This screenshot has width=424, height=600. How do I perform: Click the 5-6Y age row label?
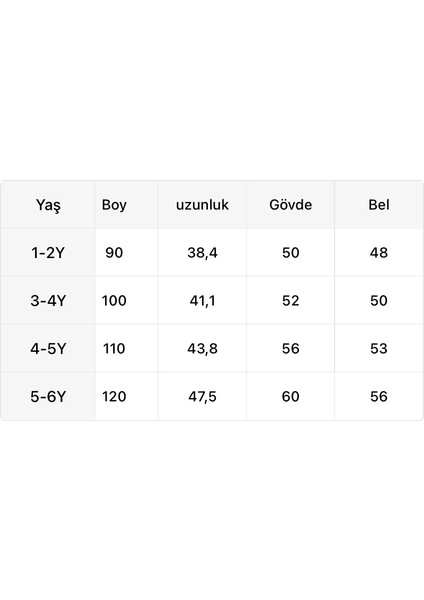[x=48, y=396]
